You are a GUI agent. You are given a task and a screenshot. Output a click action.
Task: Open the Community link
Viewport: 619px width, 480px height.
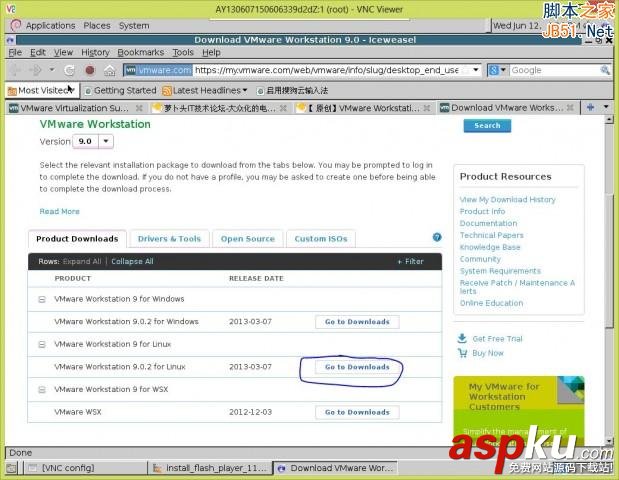point(480,259)
